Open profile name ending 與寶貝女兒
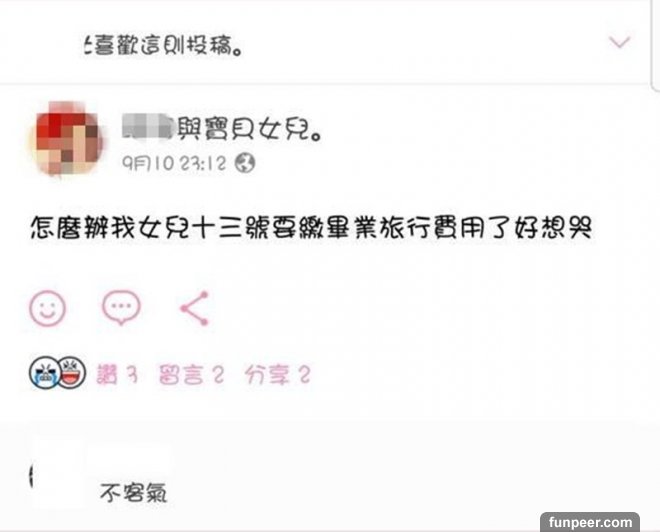The width and height of the screenshot is (660, 532). 223,128
